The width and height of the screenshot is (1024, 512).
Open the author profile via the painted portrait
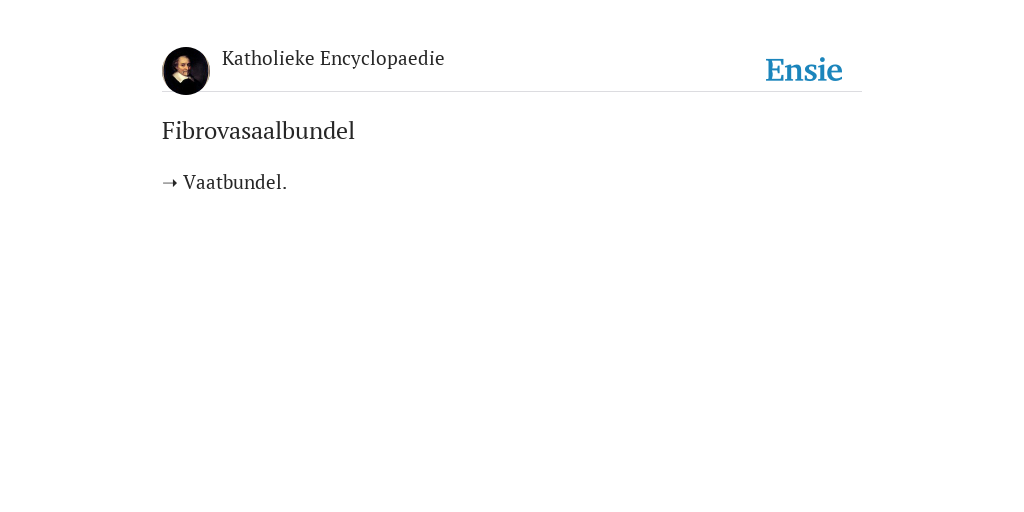tap(186, 71)
